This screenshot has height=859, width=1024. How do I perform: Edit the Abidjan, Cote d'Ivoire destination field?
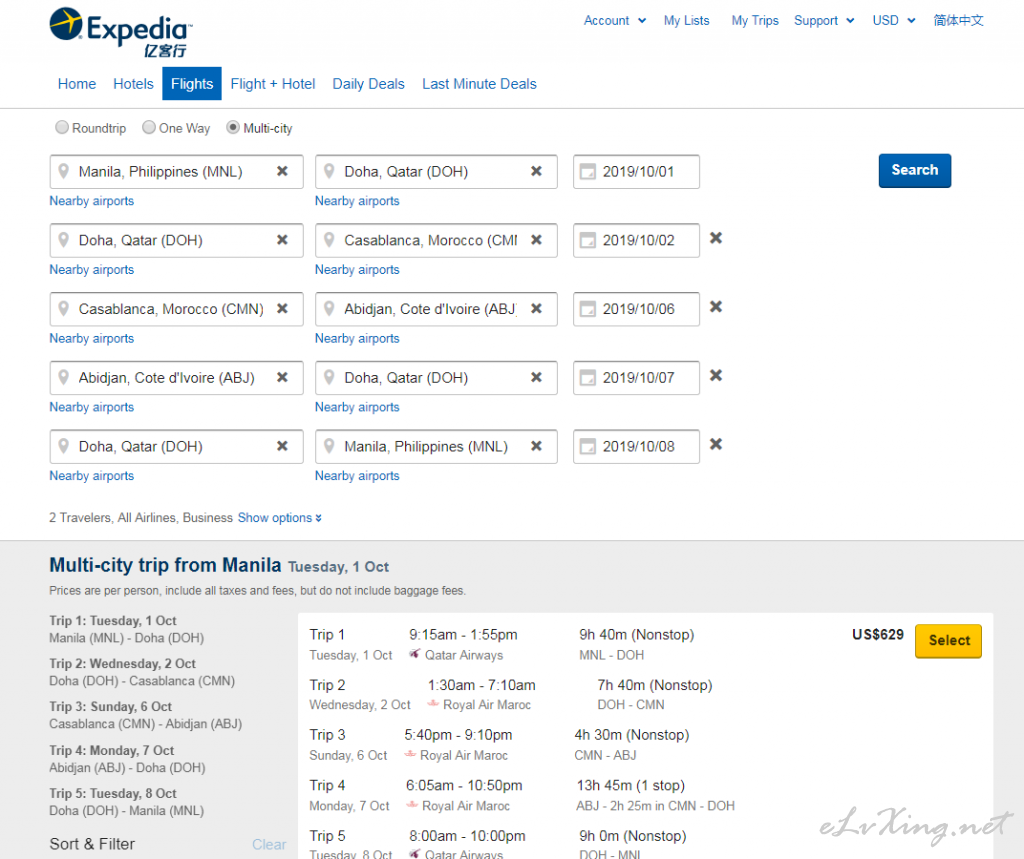coord(436,309)
